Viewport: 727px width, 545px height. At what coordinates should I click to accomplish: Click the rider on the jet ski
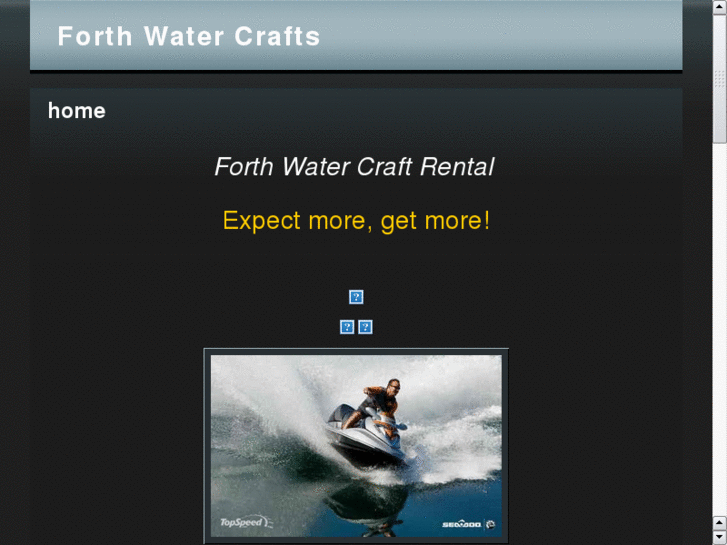click(378, 402)
